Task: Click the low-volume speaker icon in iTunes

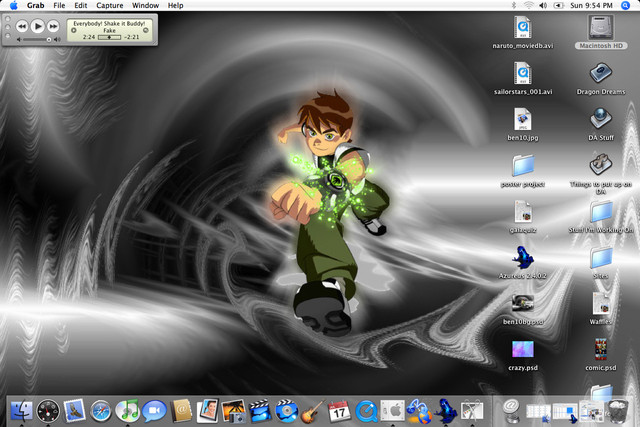Action: coord(19,40)
